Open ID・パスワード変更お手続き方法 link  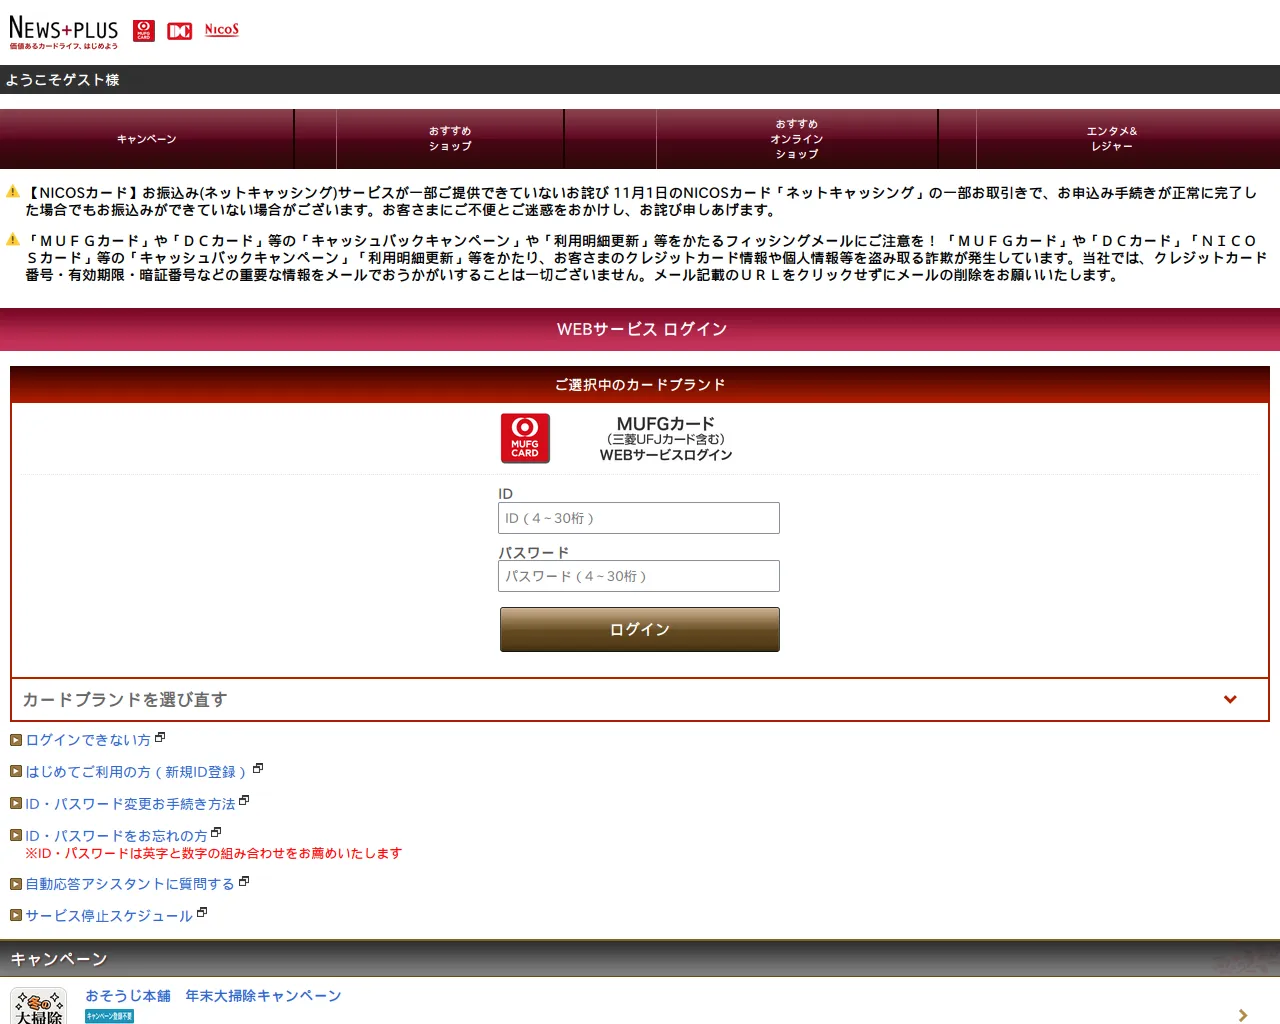point(130,804)
